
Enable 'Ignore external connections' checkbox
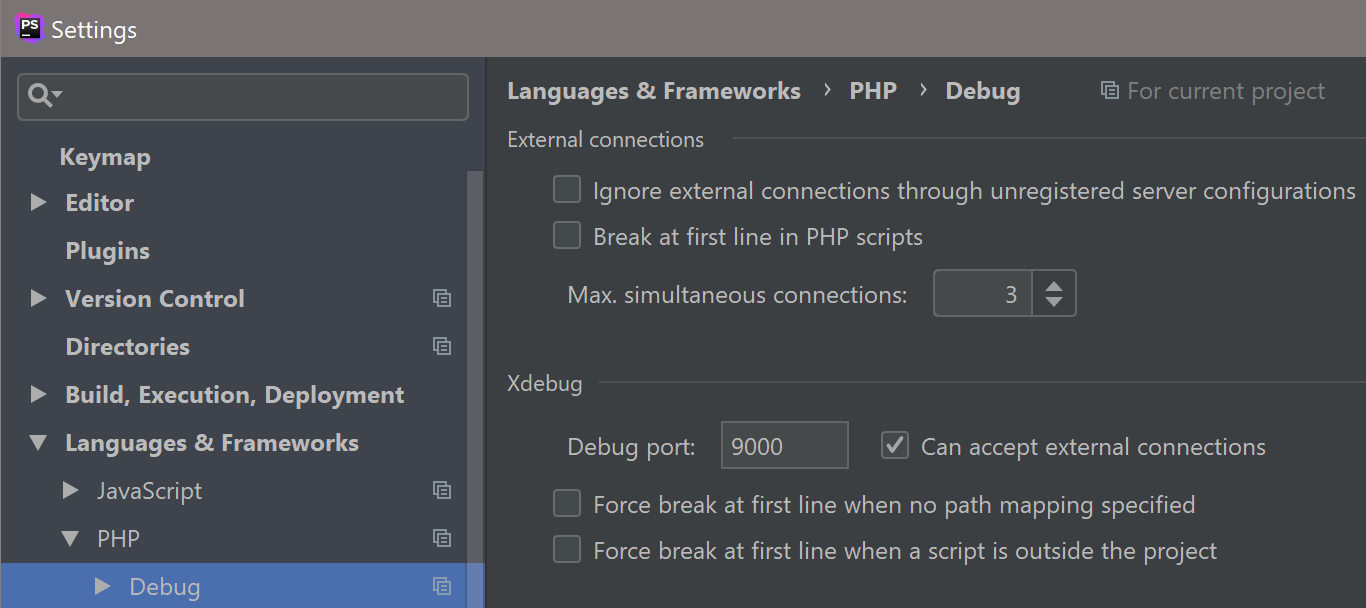567,190
